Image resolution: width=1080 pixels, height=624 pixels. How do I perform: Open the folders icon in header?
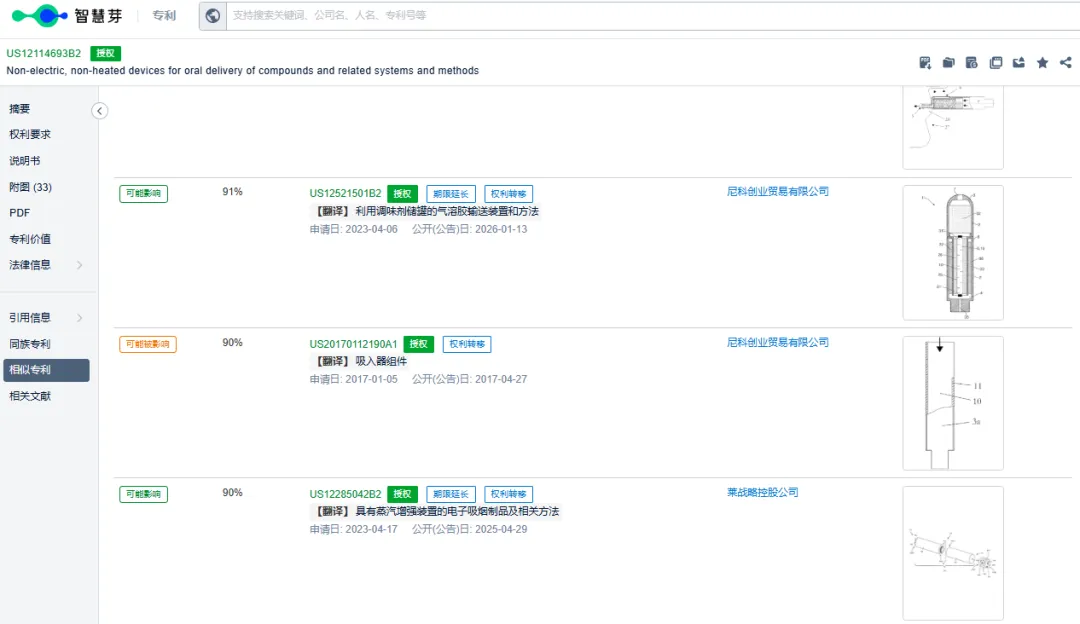point(948,63)
